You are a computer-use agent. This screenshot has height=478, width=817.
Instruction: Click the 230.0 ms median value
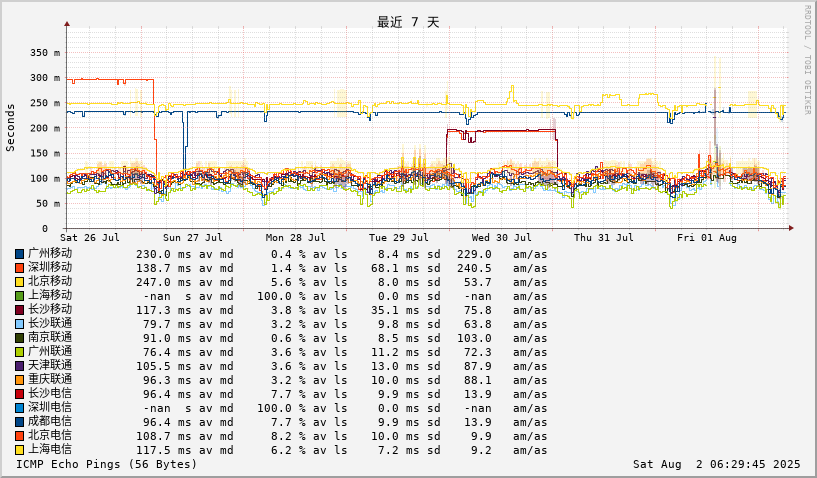coord(164,254)
